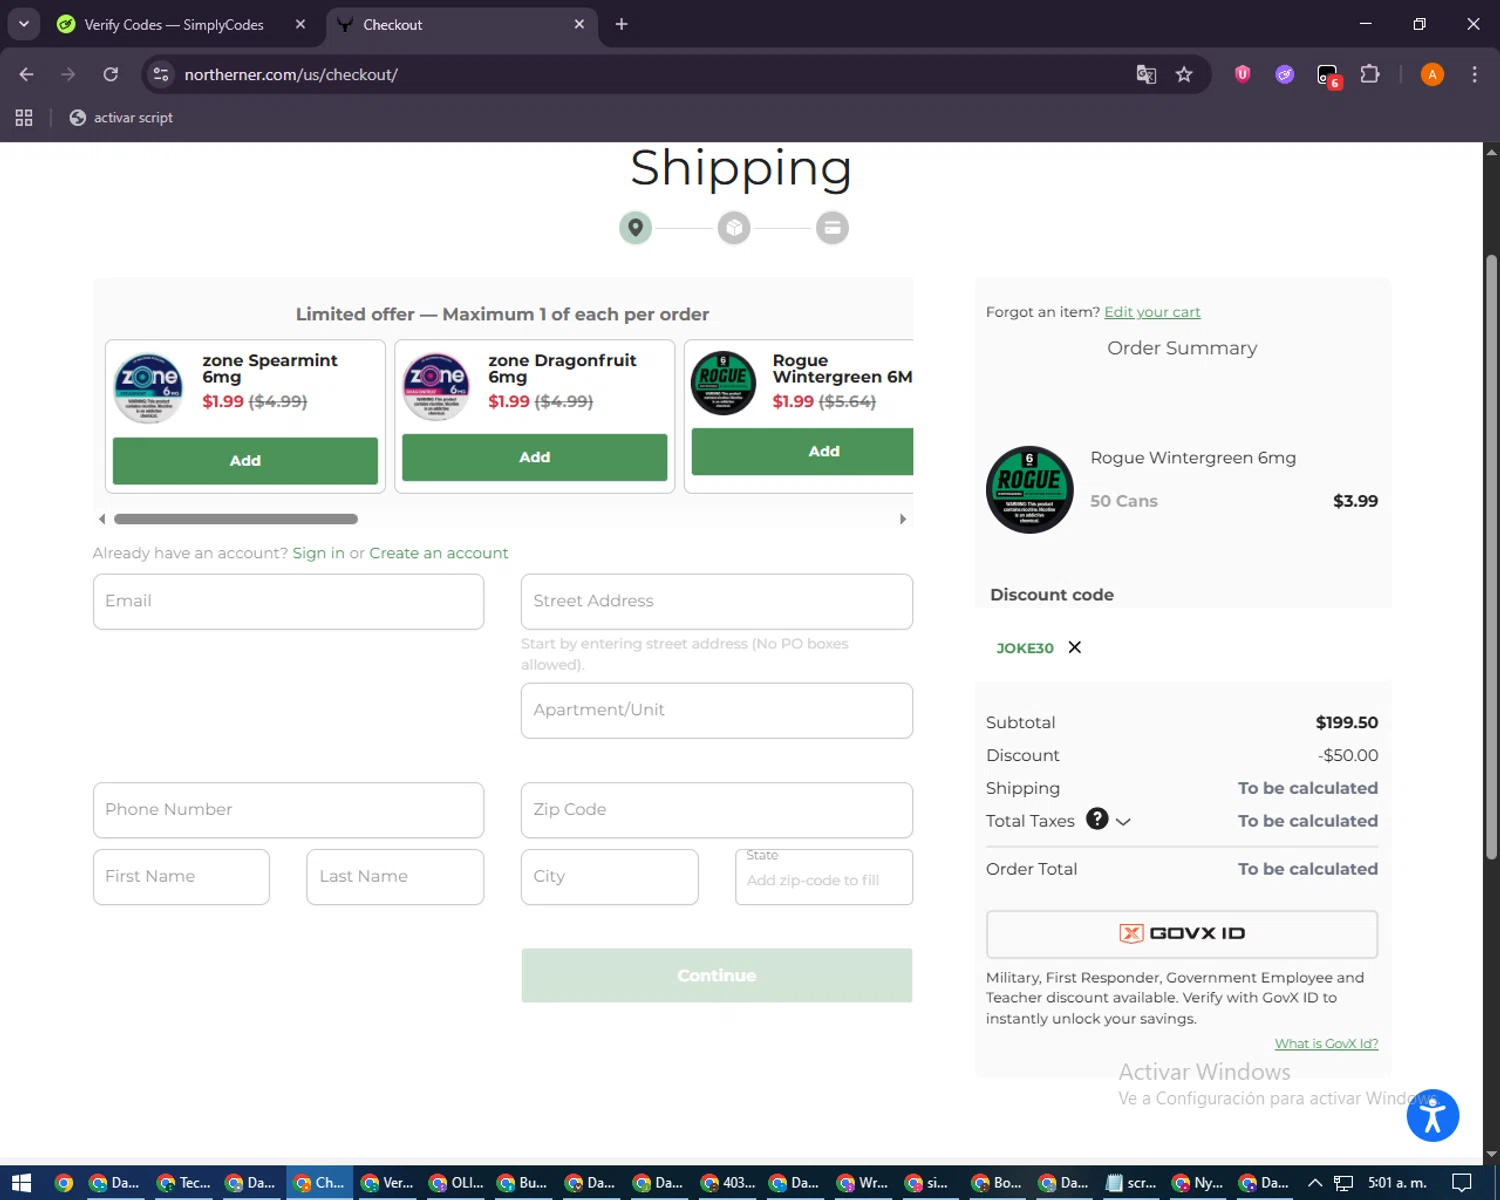
Task: Open the network tray icon
Action: (x=1343, y=1183)
